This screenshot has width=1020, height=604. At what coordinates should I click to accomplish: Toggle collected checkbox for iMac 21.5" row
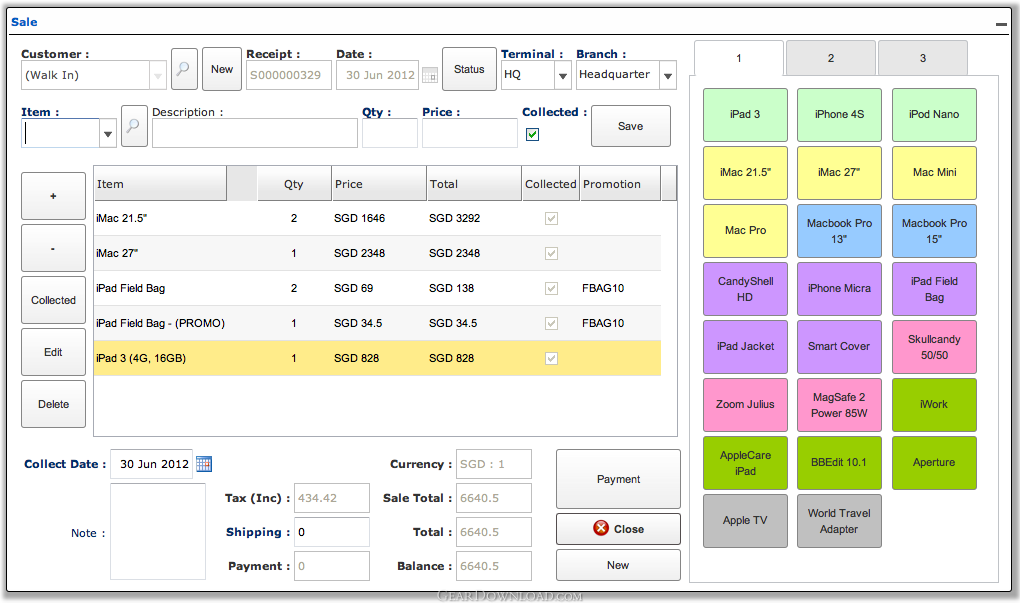point(551,218)
